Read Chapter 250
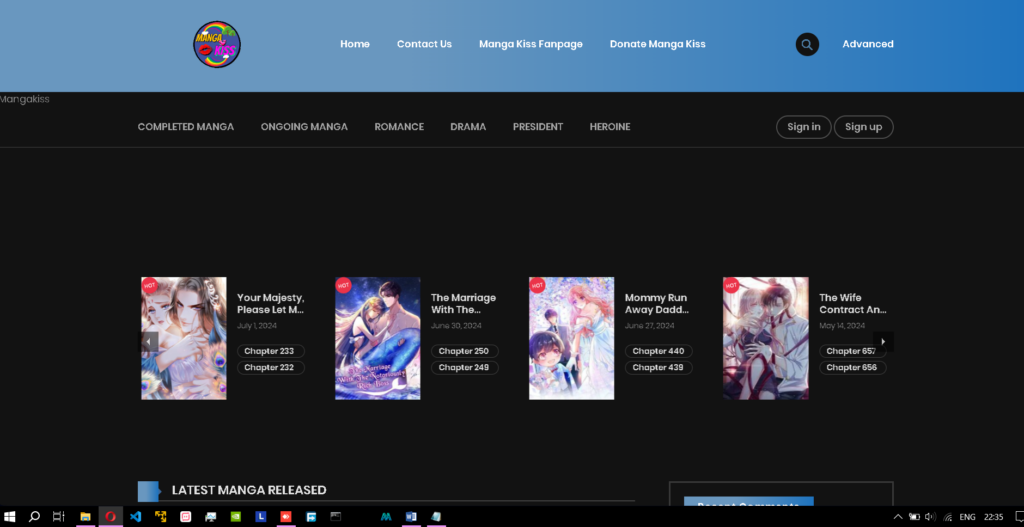The height and width of the screenshot is (527, 1024). tap(464, 351)
